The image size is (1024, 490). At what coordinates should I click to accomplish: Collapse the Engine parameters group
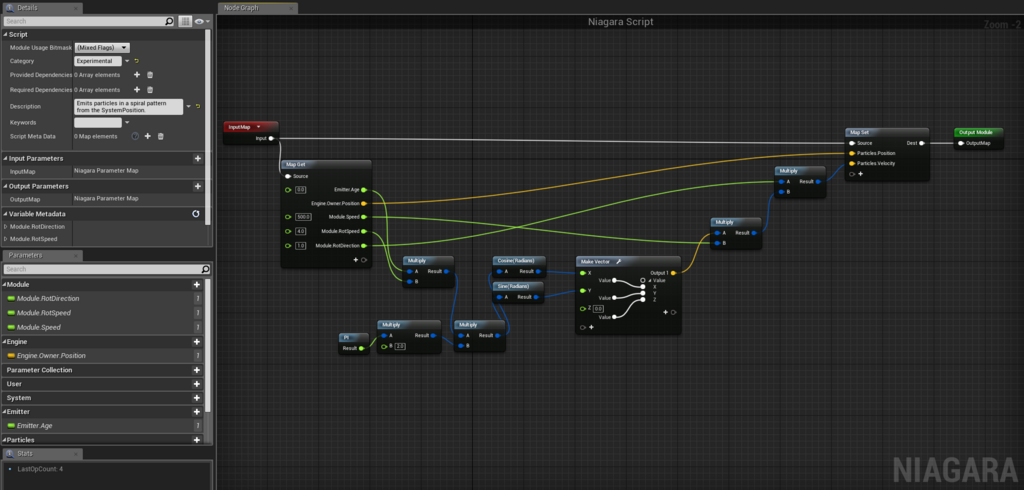coord(5,342)
